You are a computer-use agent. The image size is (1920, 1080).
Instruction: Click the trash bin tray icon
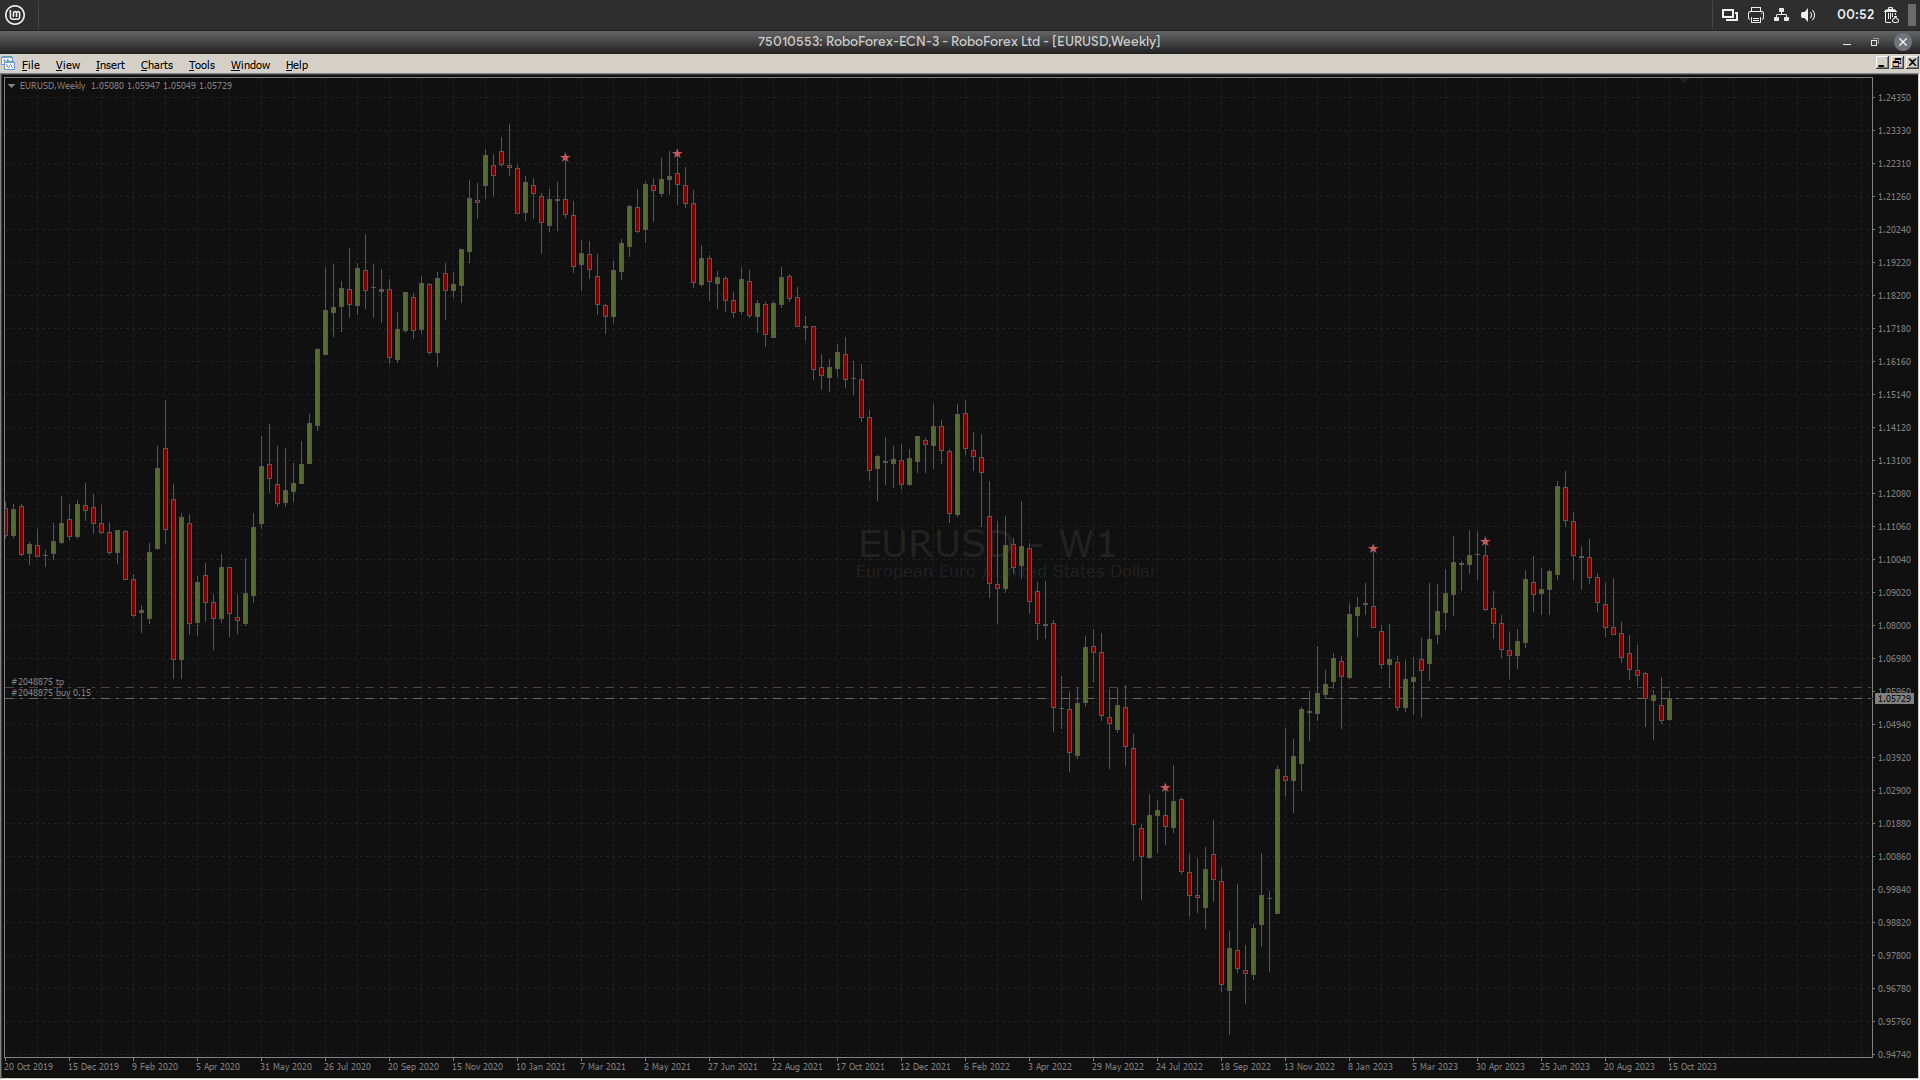click(1891, 15)
